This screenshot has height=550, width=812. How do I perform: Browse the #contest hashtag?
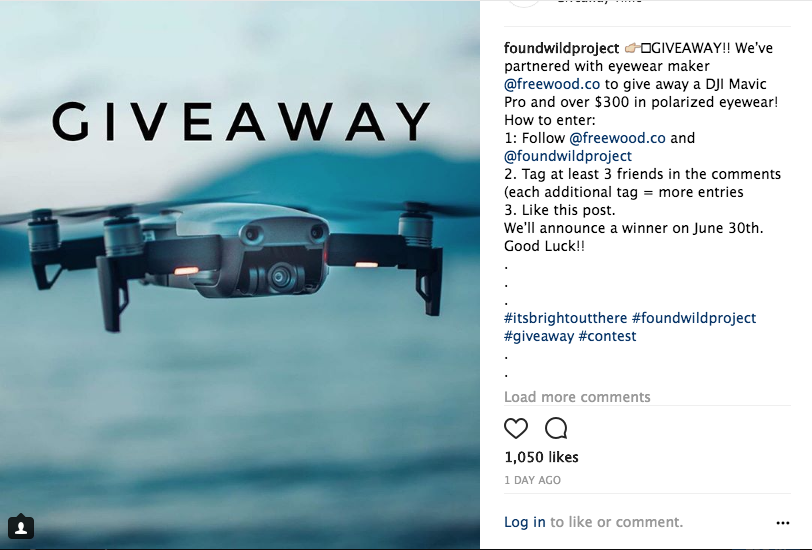click(x=607, y=336)
